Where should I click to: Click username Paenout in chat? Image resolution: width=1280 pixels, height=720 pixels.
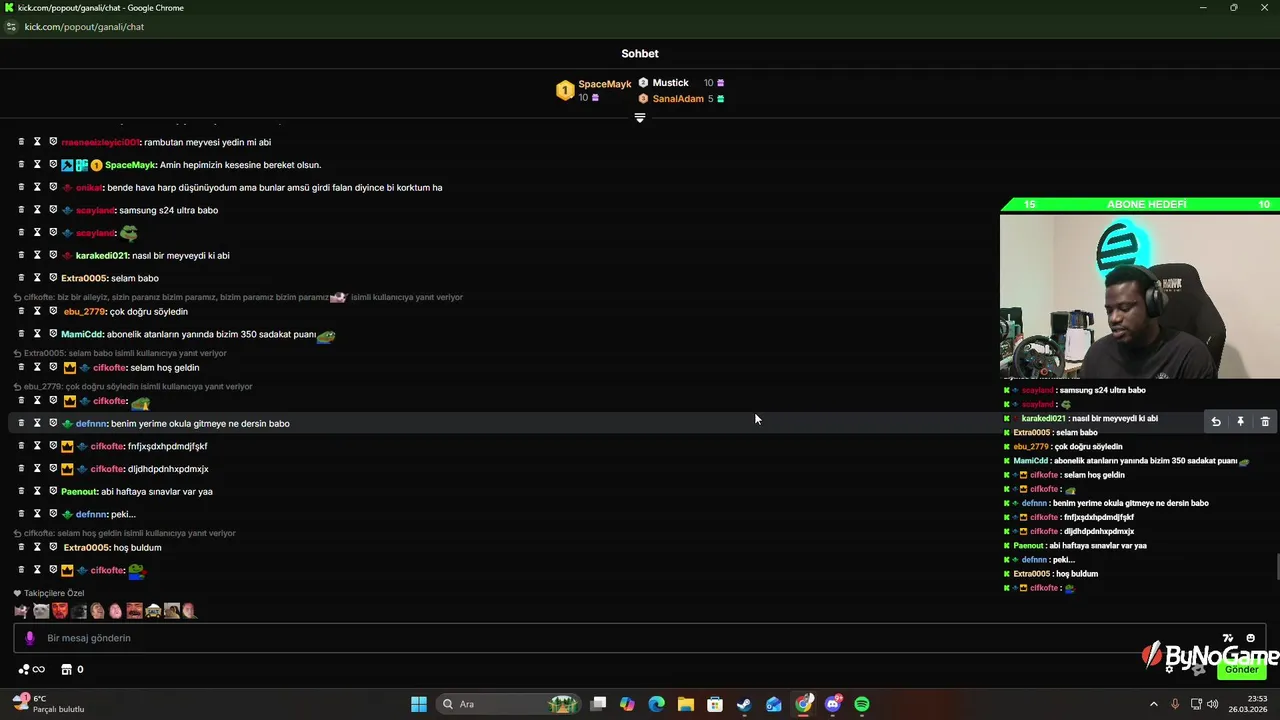(x=79, y=491)
